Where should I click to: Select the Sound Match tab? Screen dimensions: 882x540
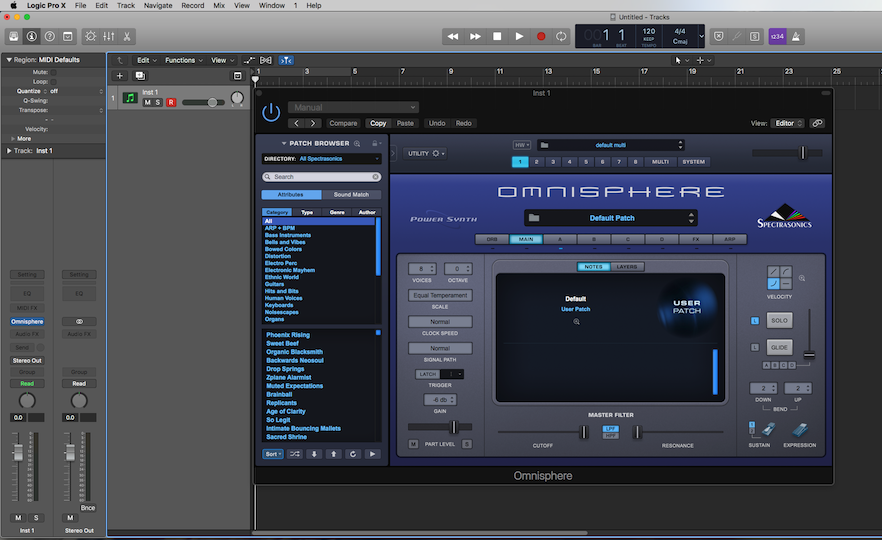click(352, 195)
